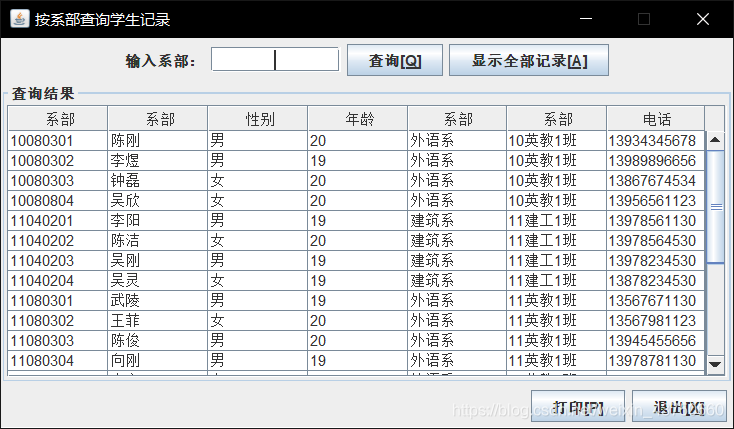Minimize the 按系部查询学生记录 window

[586, 19]
